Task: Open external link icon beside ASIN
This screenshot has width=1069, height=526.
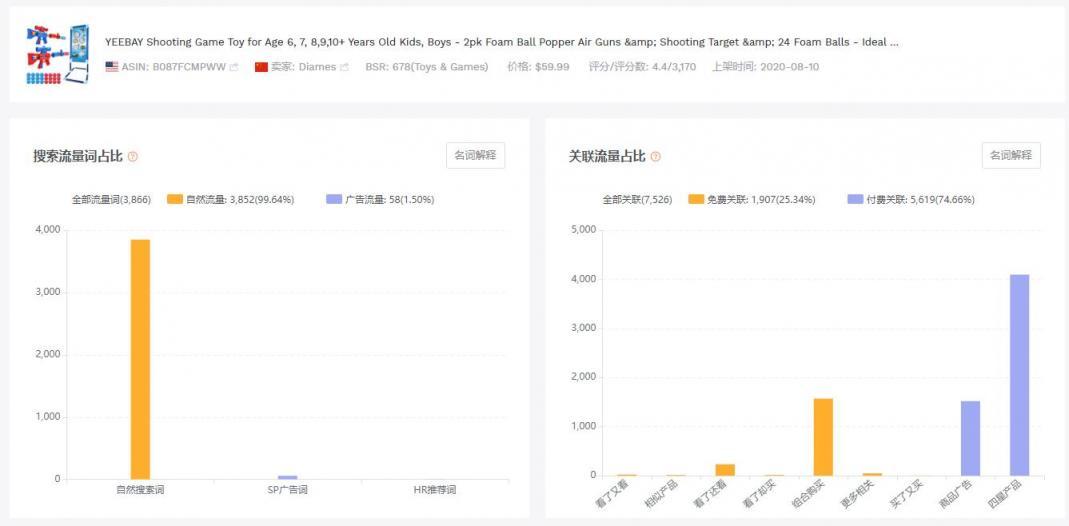Action: [x=234, y=67]
